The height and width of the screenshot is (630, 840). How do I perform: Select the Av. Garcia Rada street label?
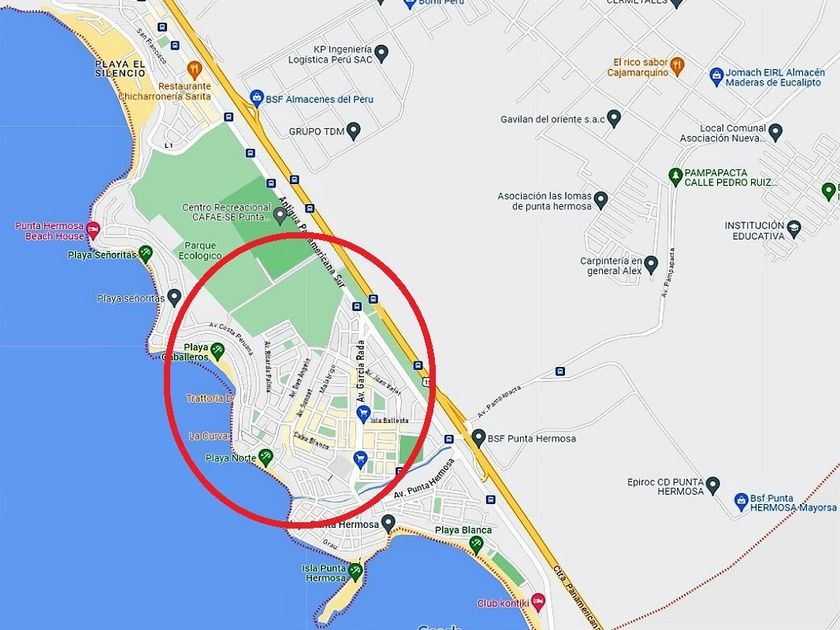tap(362, 371)
